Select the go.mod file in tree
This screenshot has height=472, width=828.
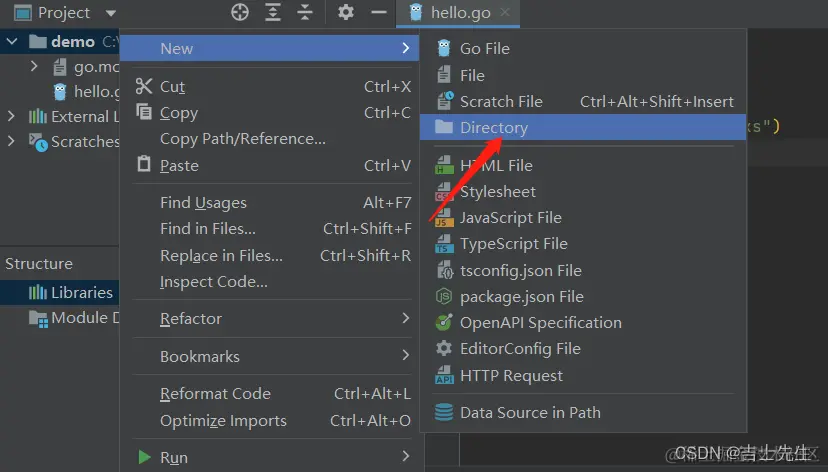click(x=86, y=67)
